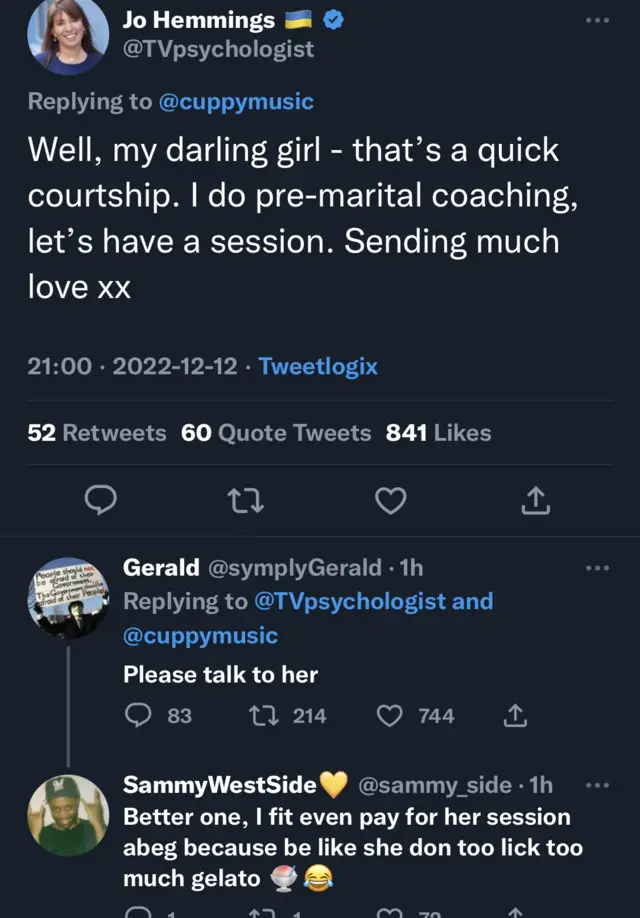Open more options for Jo Hemmings' tweet
Image resolution: width=640 pixels, height=918 pixels.
coord(597,20)
